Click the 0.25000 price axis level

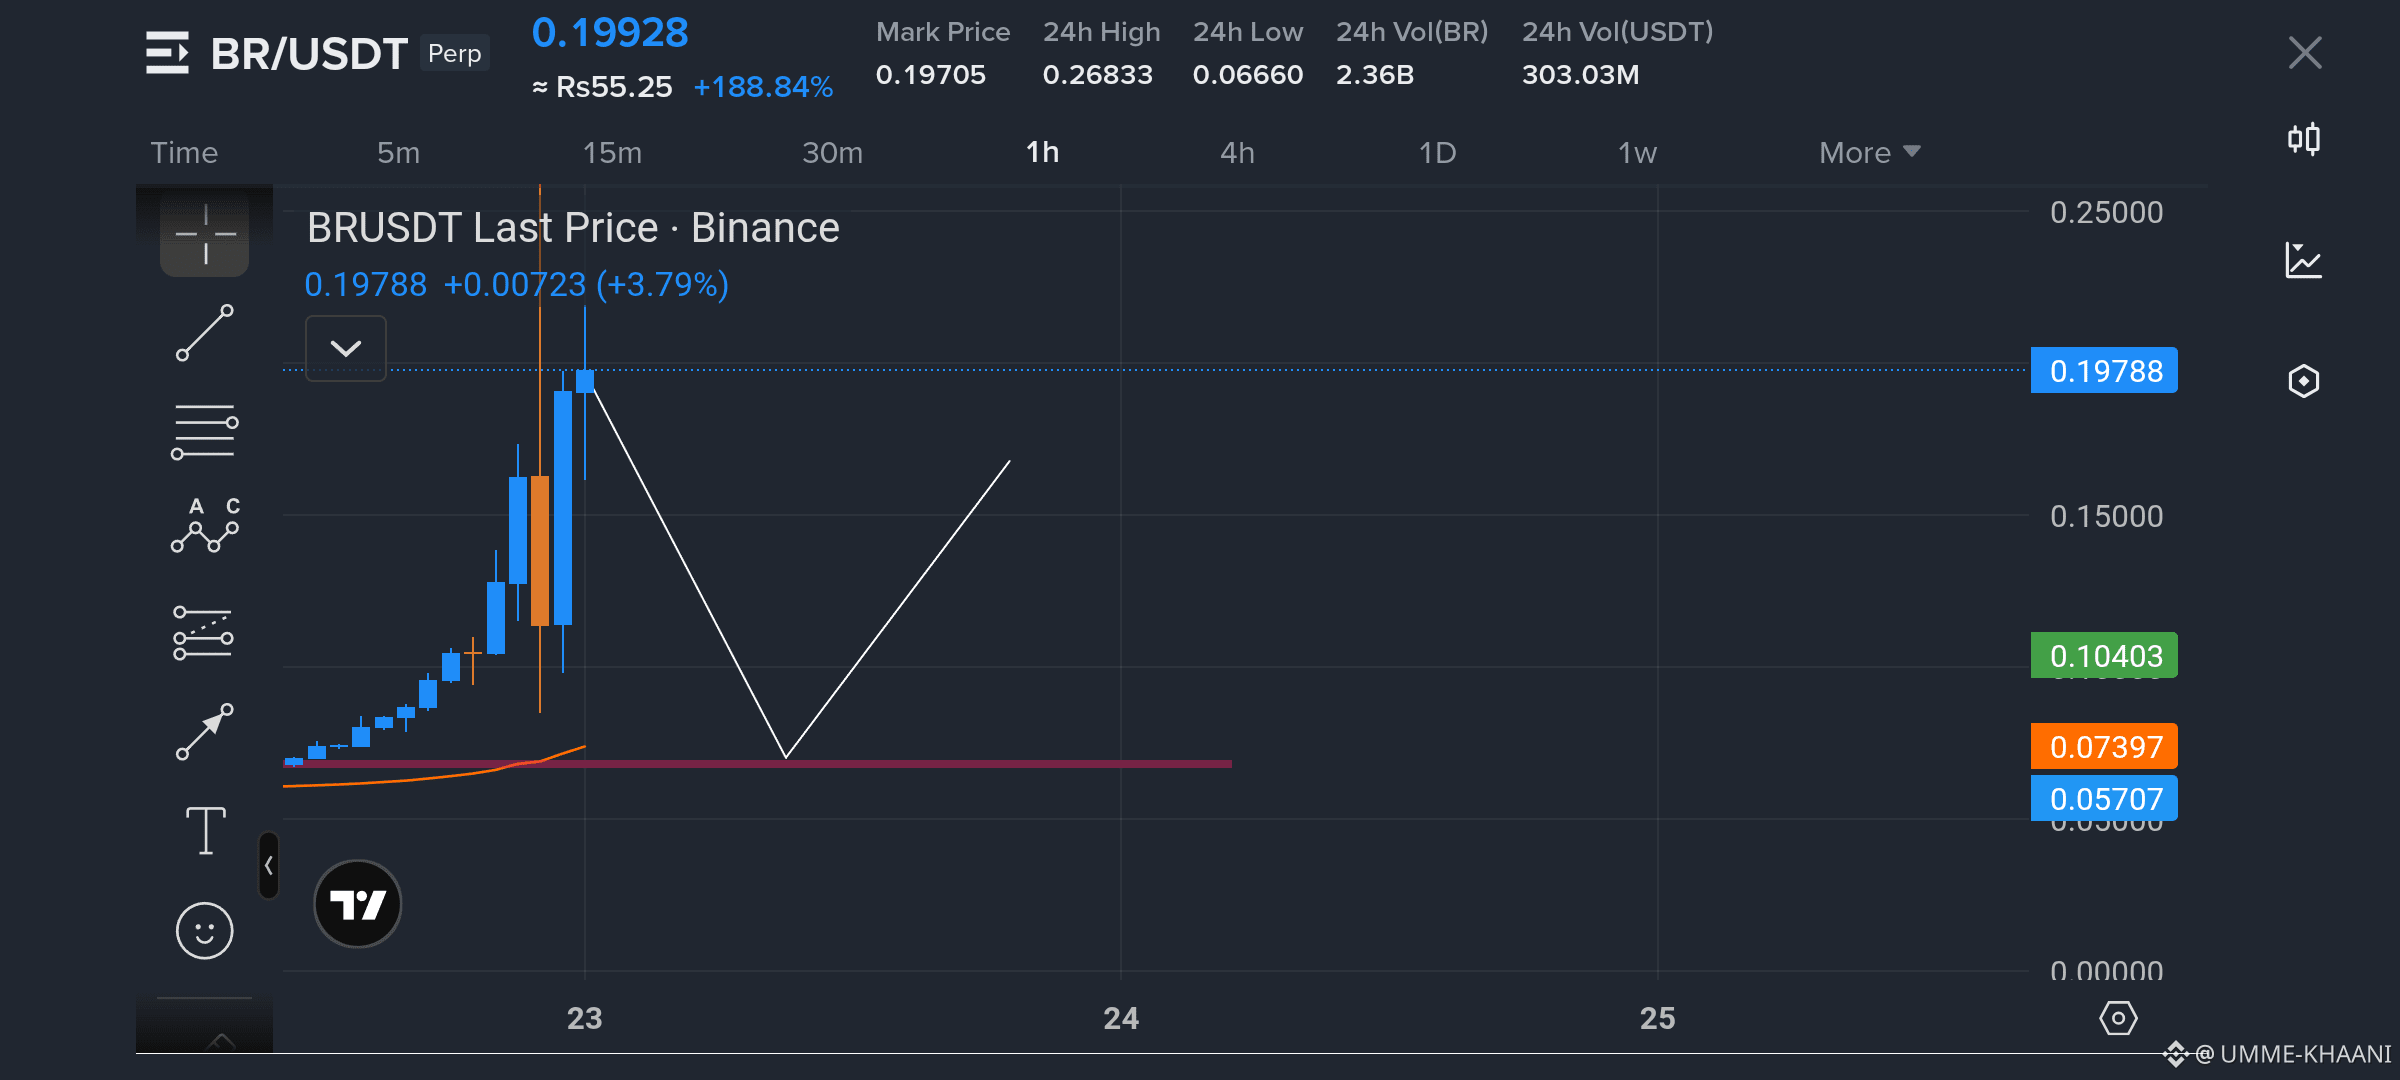click(x=2106, y=212)
